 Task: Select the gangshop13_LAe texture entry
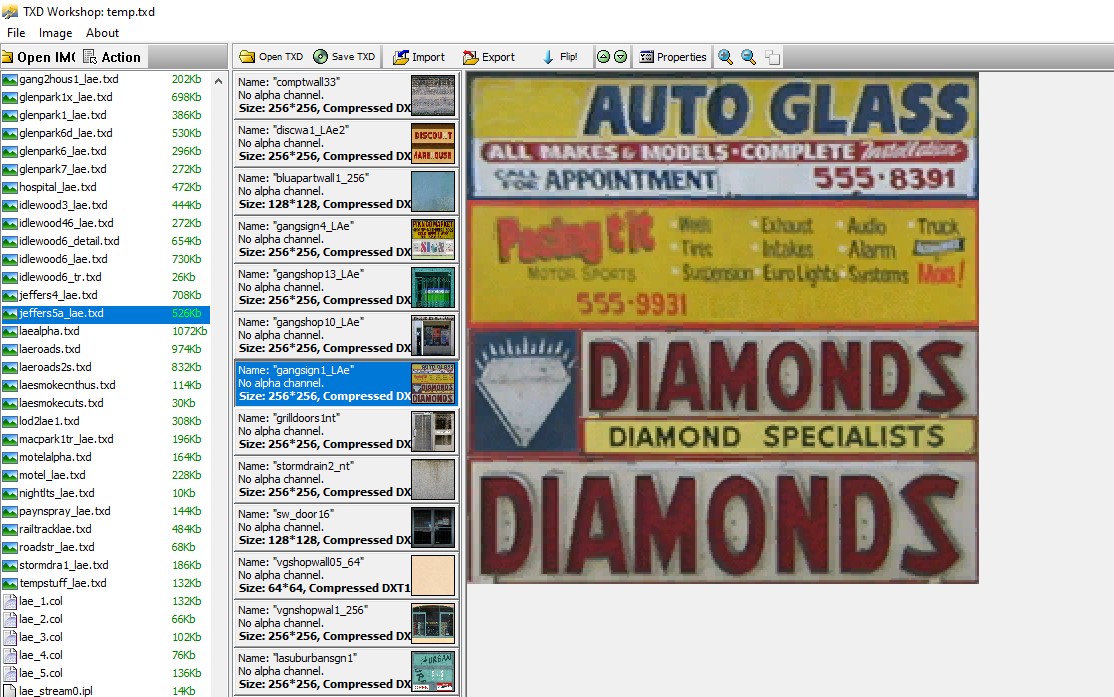346,287
